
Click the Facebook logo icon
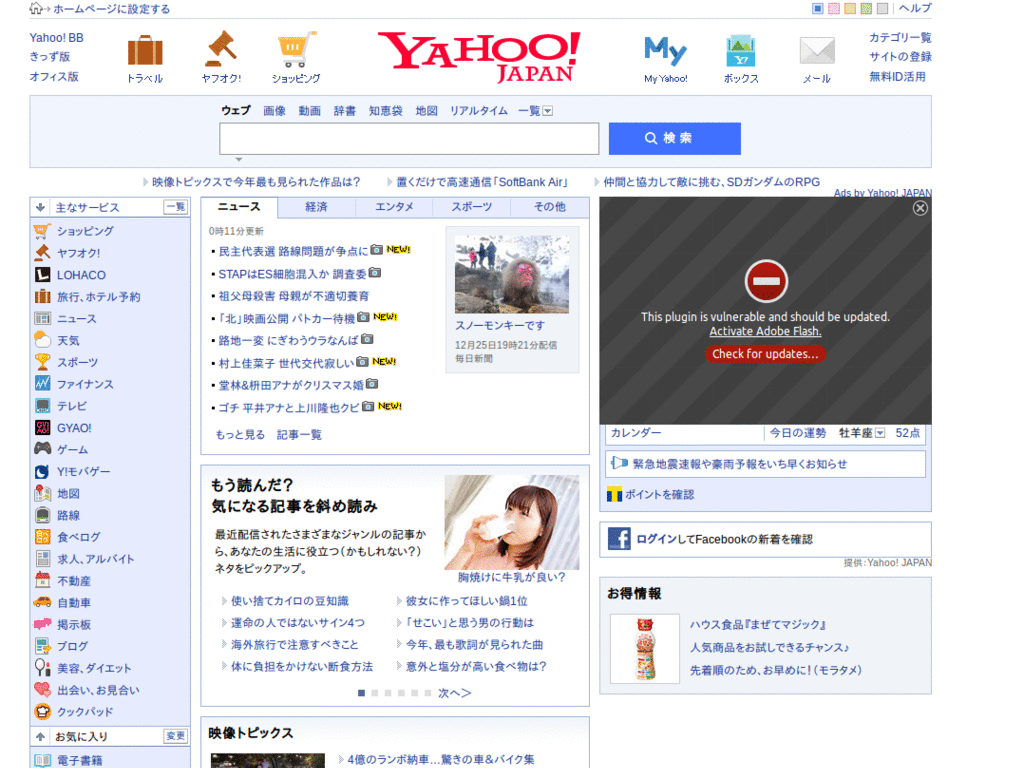pyautogui.click(x=619, y=539)
